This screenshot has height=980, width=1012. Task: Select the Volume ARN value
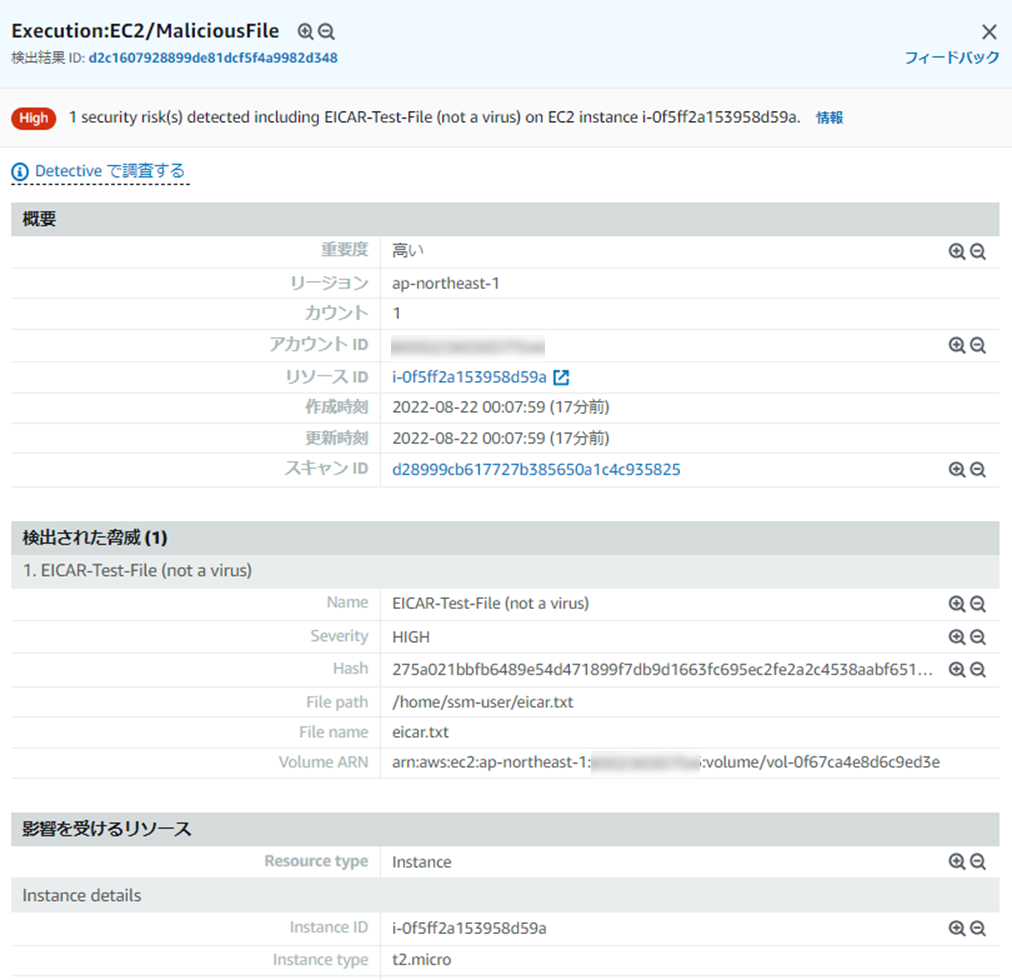666,762
